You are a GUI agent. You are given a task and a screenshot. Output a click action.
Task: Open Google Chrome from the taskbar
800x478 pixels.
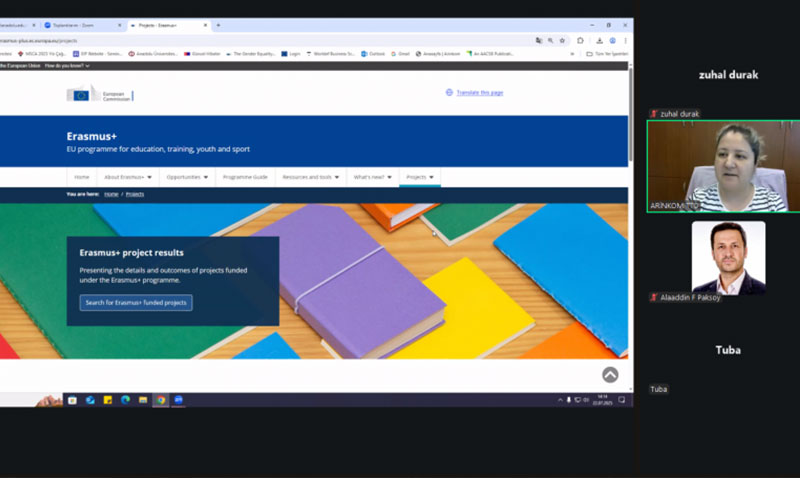tap(161, 400)
